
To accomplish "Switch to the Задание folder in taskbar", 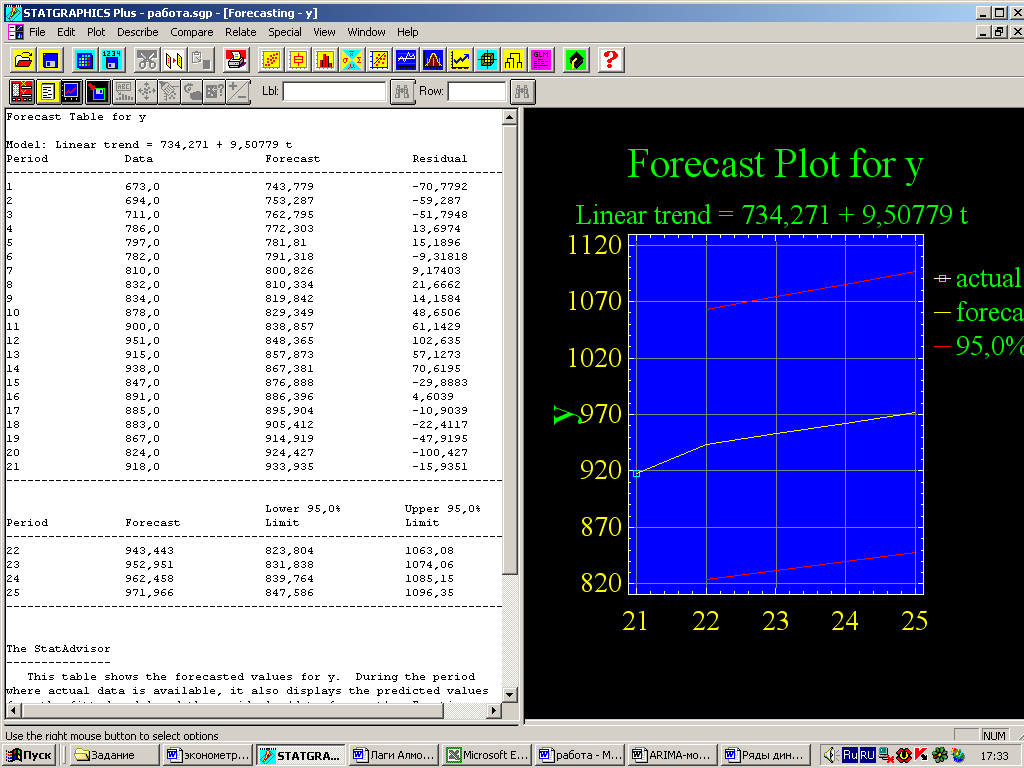I will click(x=114, y=755).
